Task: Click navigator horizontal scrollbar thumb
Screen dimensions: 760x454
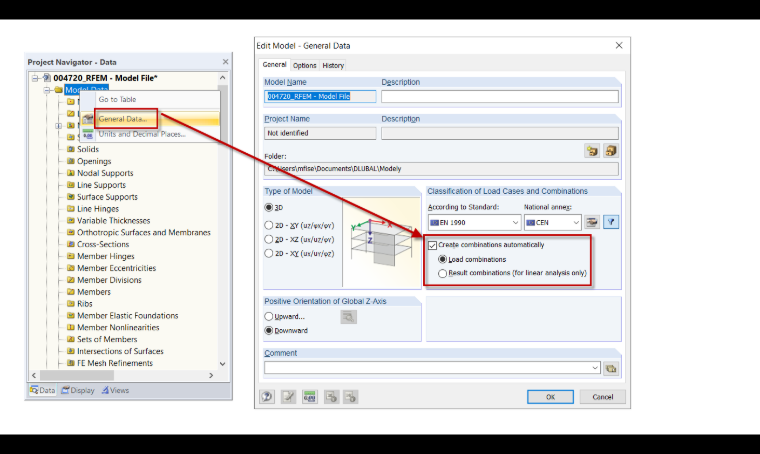Action: [77, 376]
